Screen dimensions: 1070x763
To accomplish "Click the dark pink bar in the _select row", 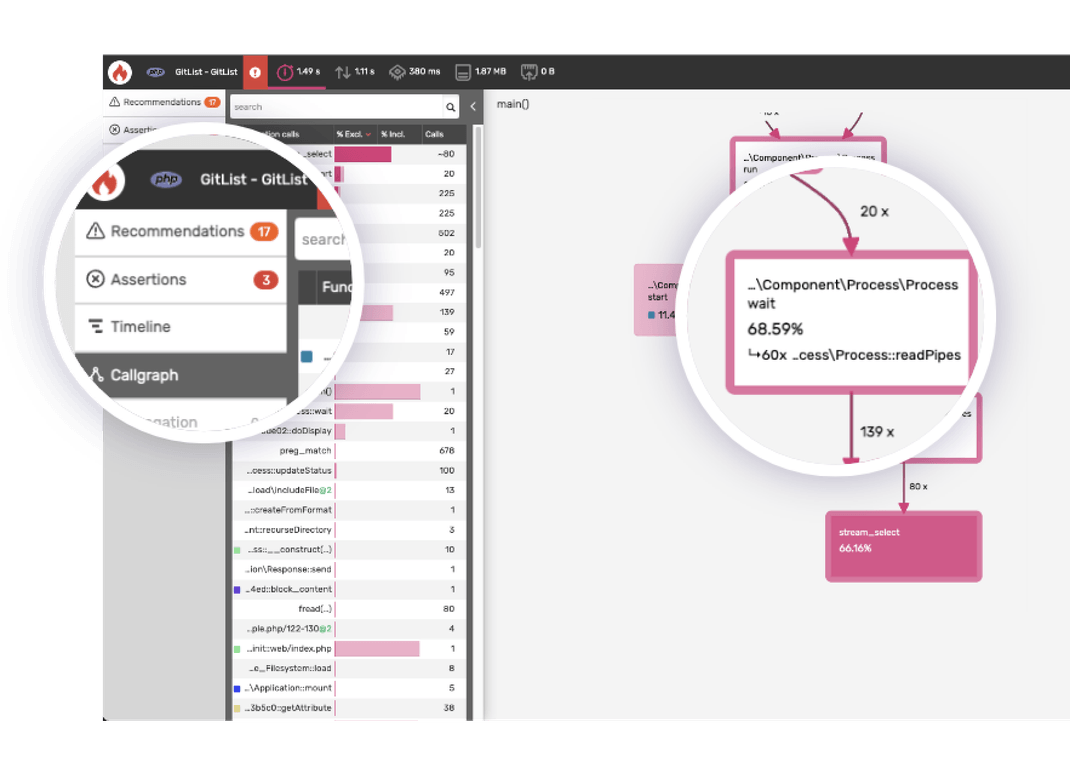I will (362, 154).
